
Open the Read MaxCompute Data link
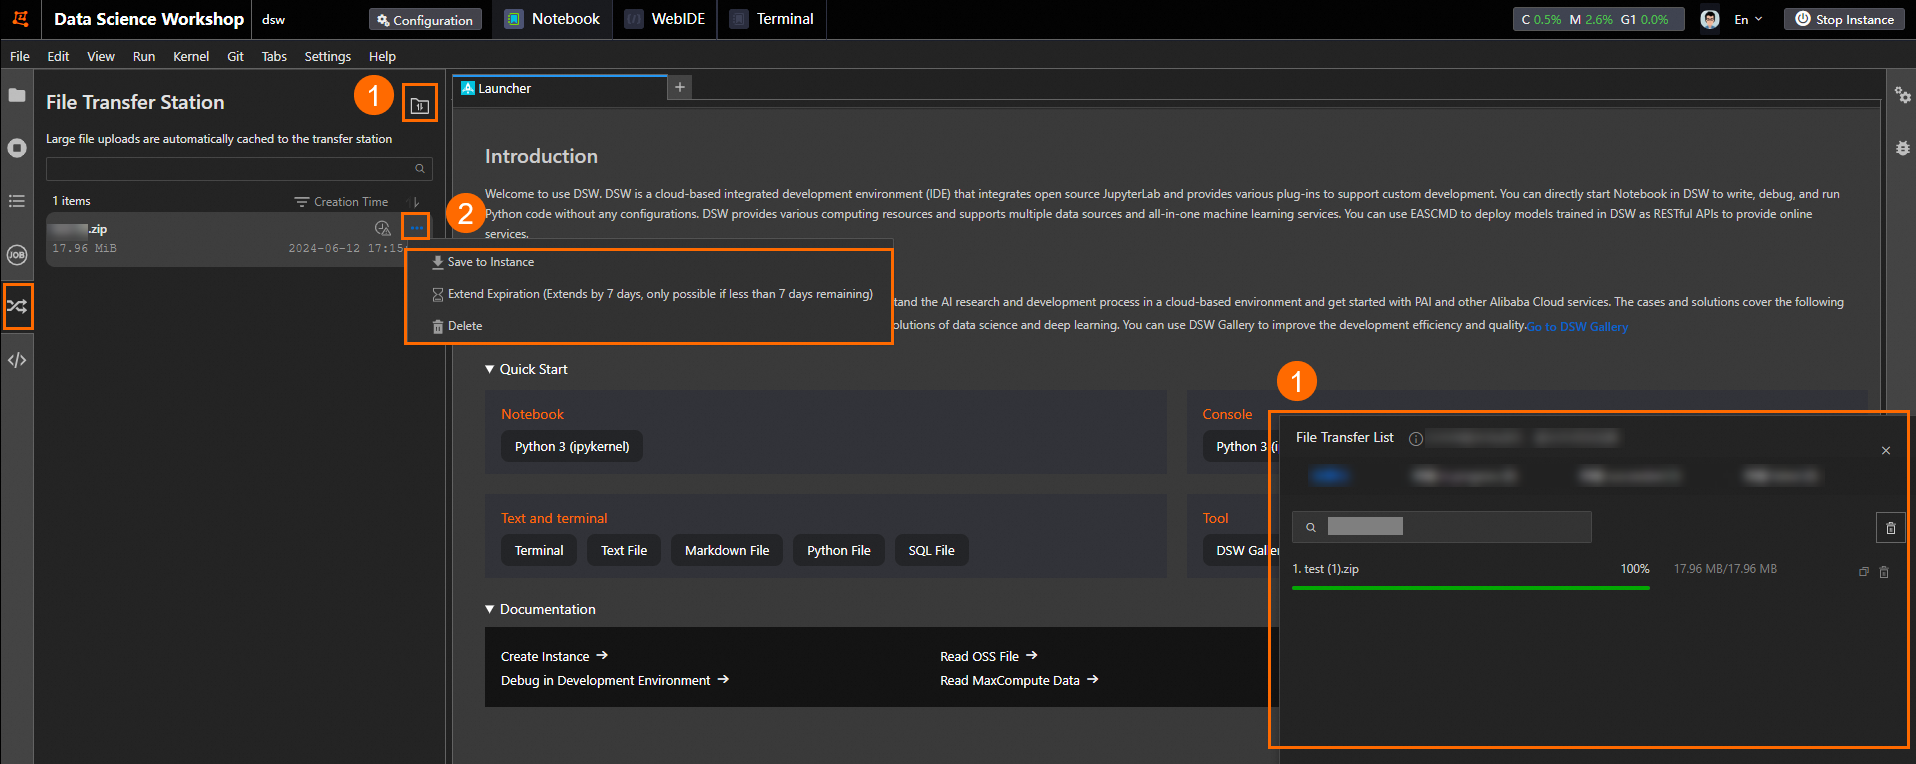coord(1019,680)
